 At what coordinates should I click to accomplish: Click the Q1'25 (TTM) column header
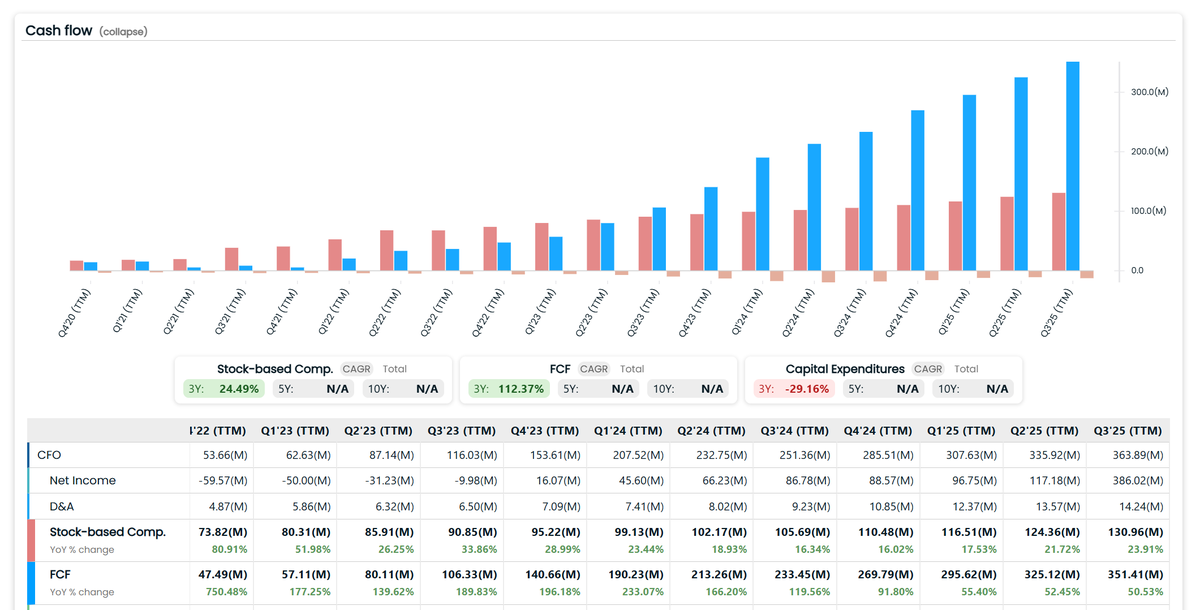click(x=961, y=431)
